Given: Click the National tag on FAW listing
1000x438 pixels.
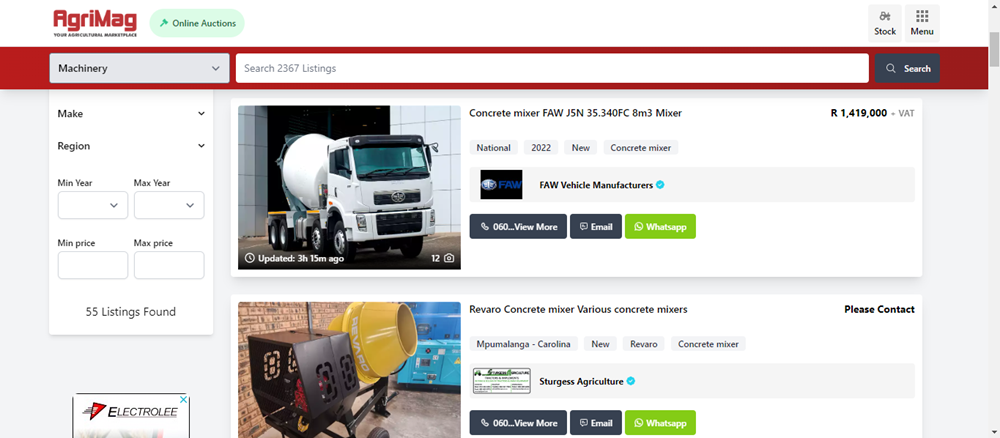Looking at the screenshot, I should tap(494, 148).
